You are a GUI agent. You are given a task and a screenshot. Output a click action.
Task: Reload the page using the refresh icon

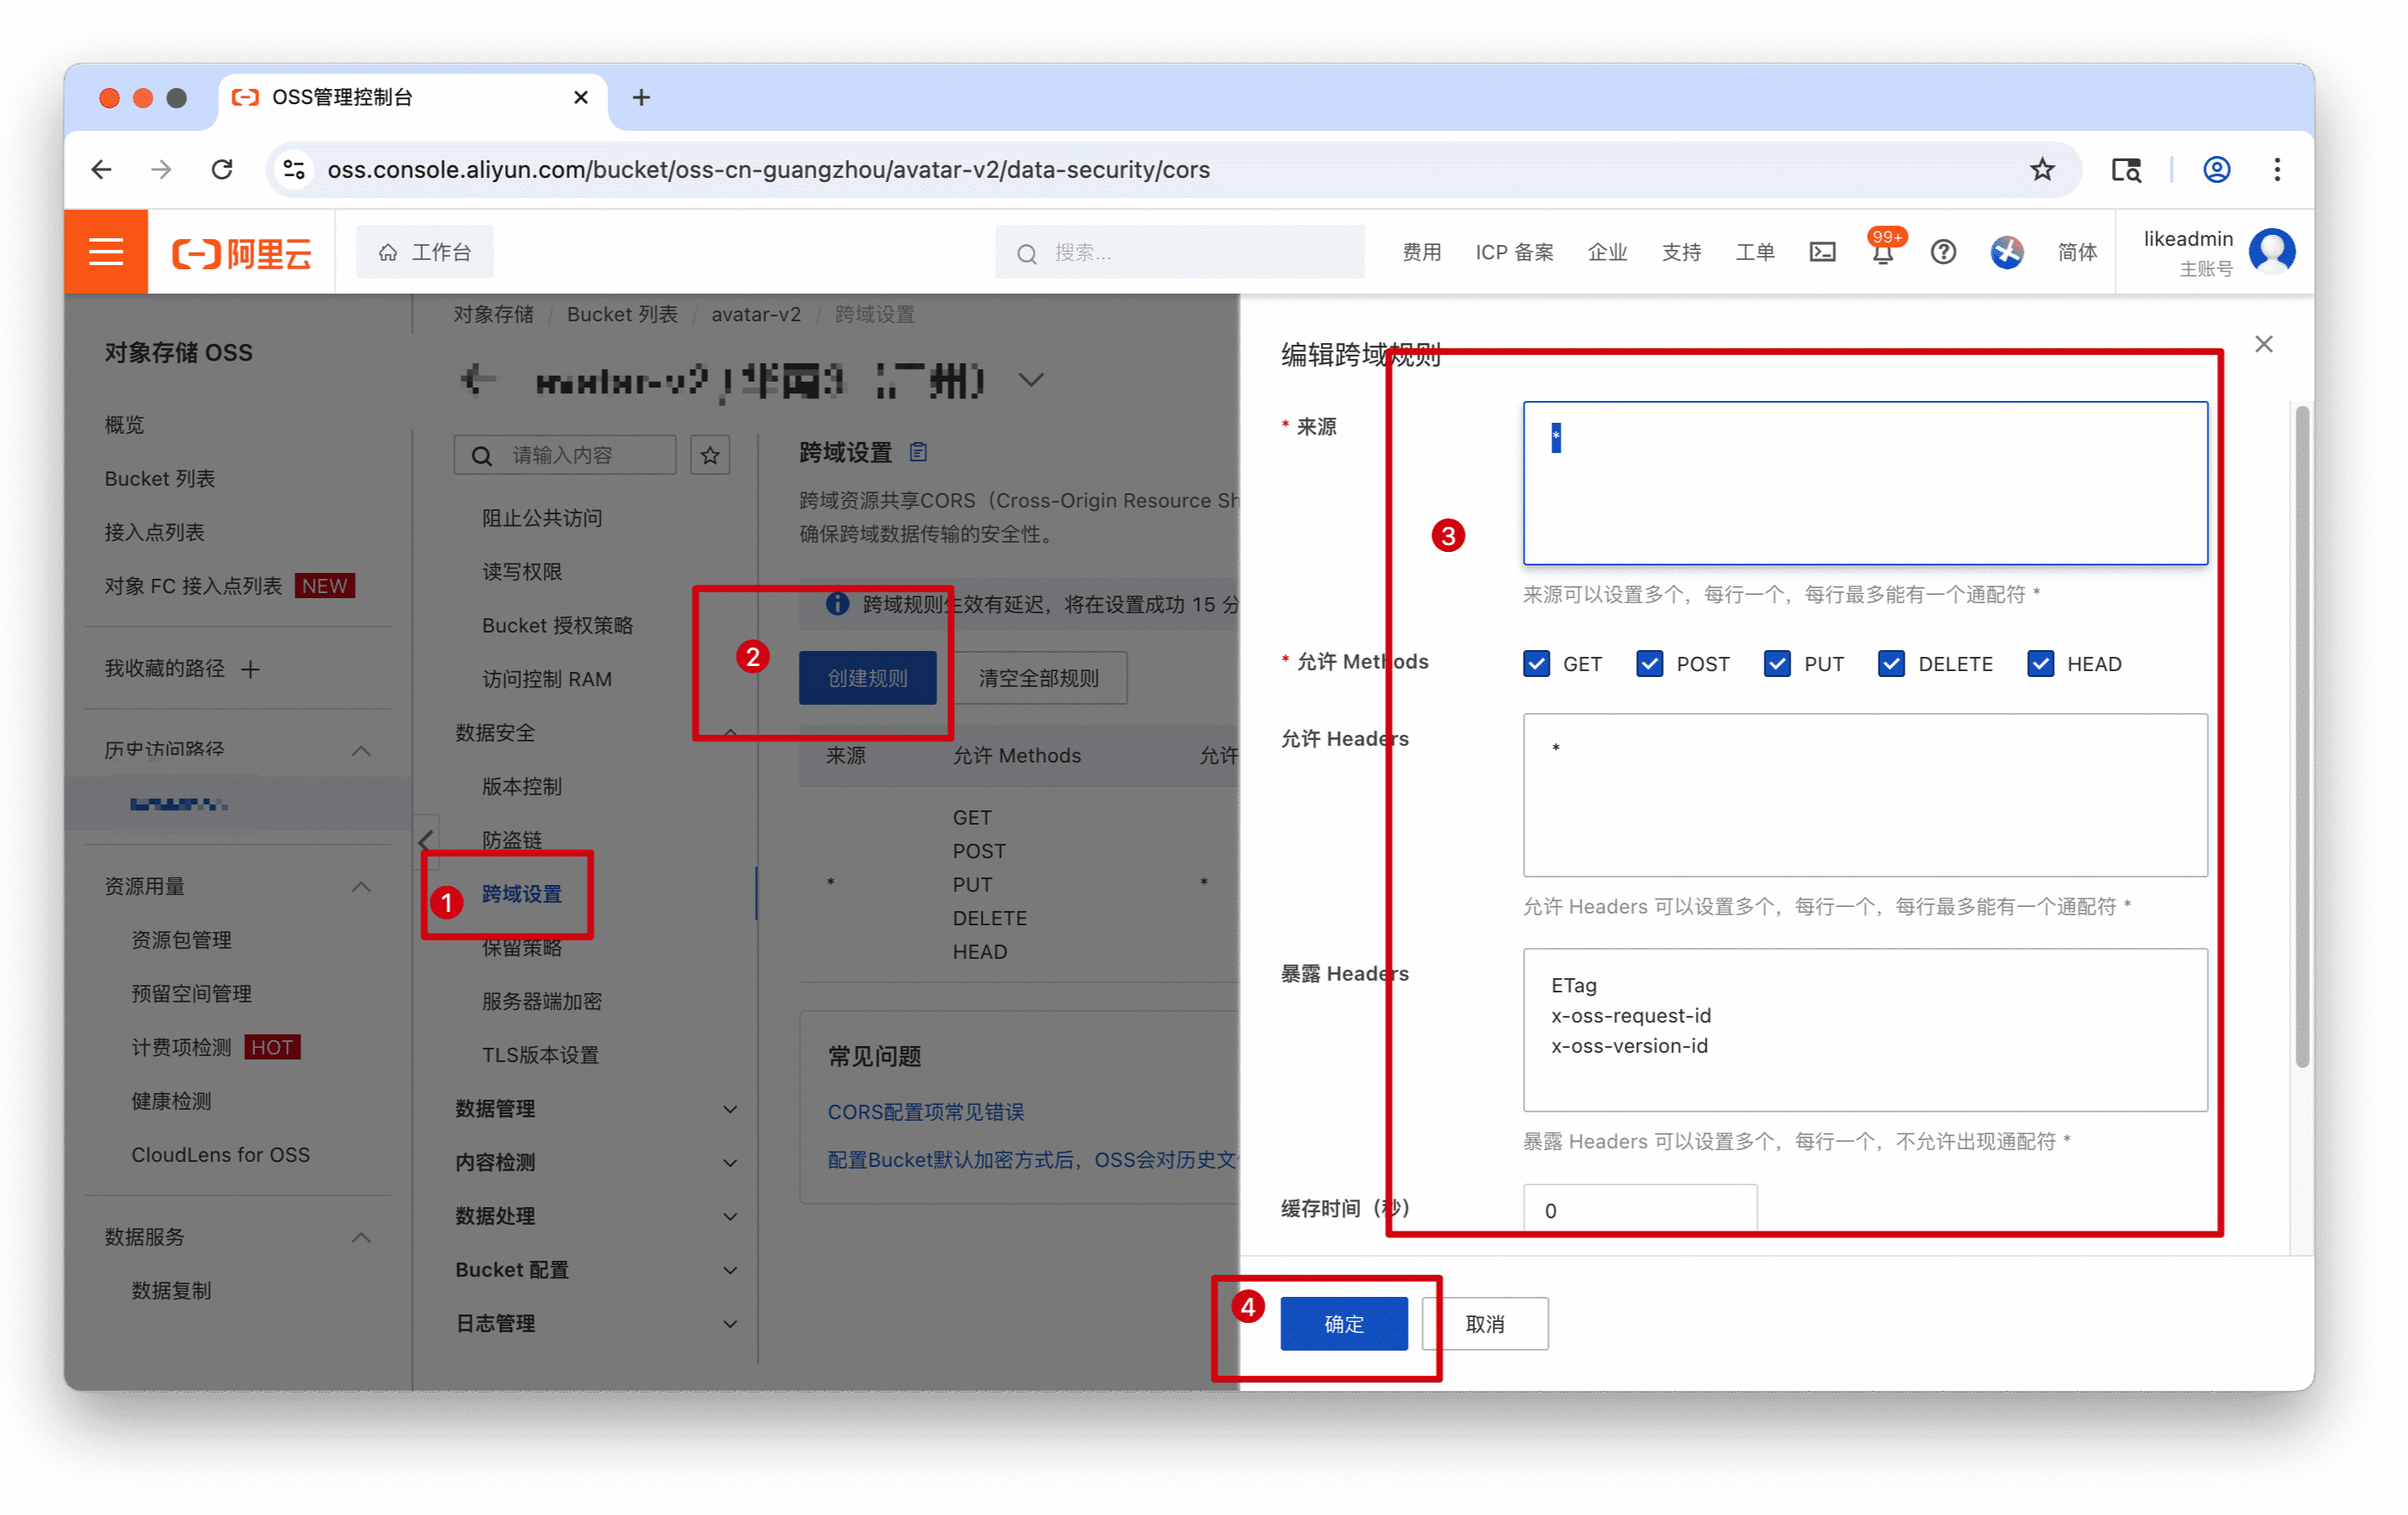[x=222, y=170]
